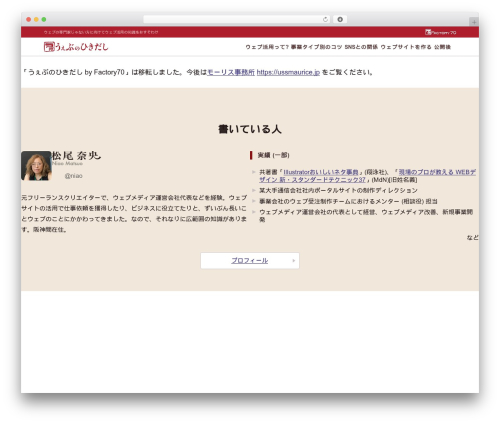500x423 pixels.
Task: Minimize the window with yellow button
Action: [x=36, y=19]
